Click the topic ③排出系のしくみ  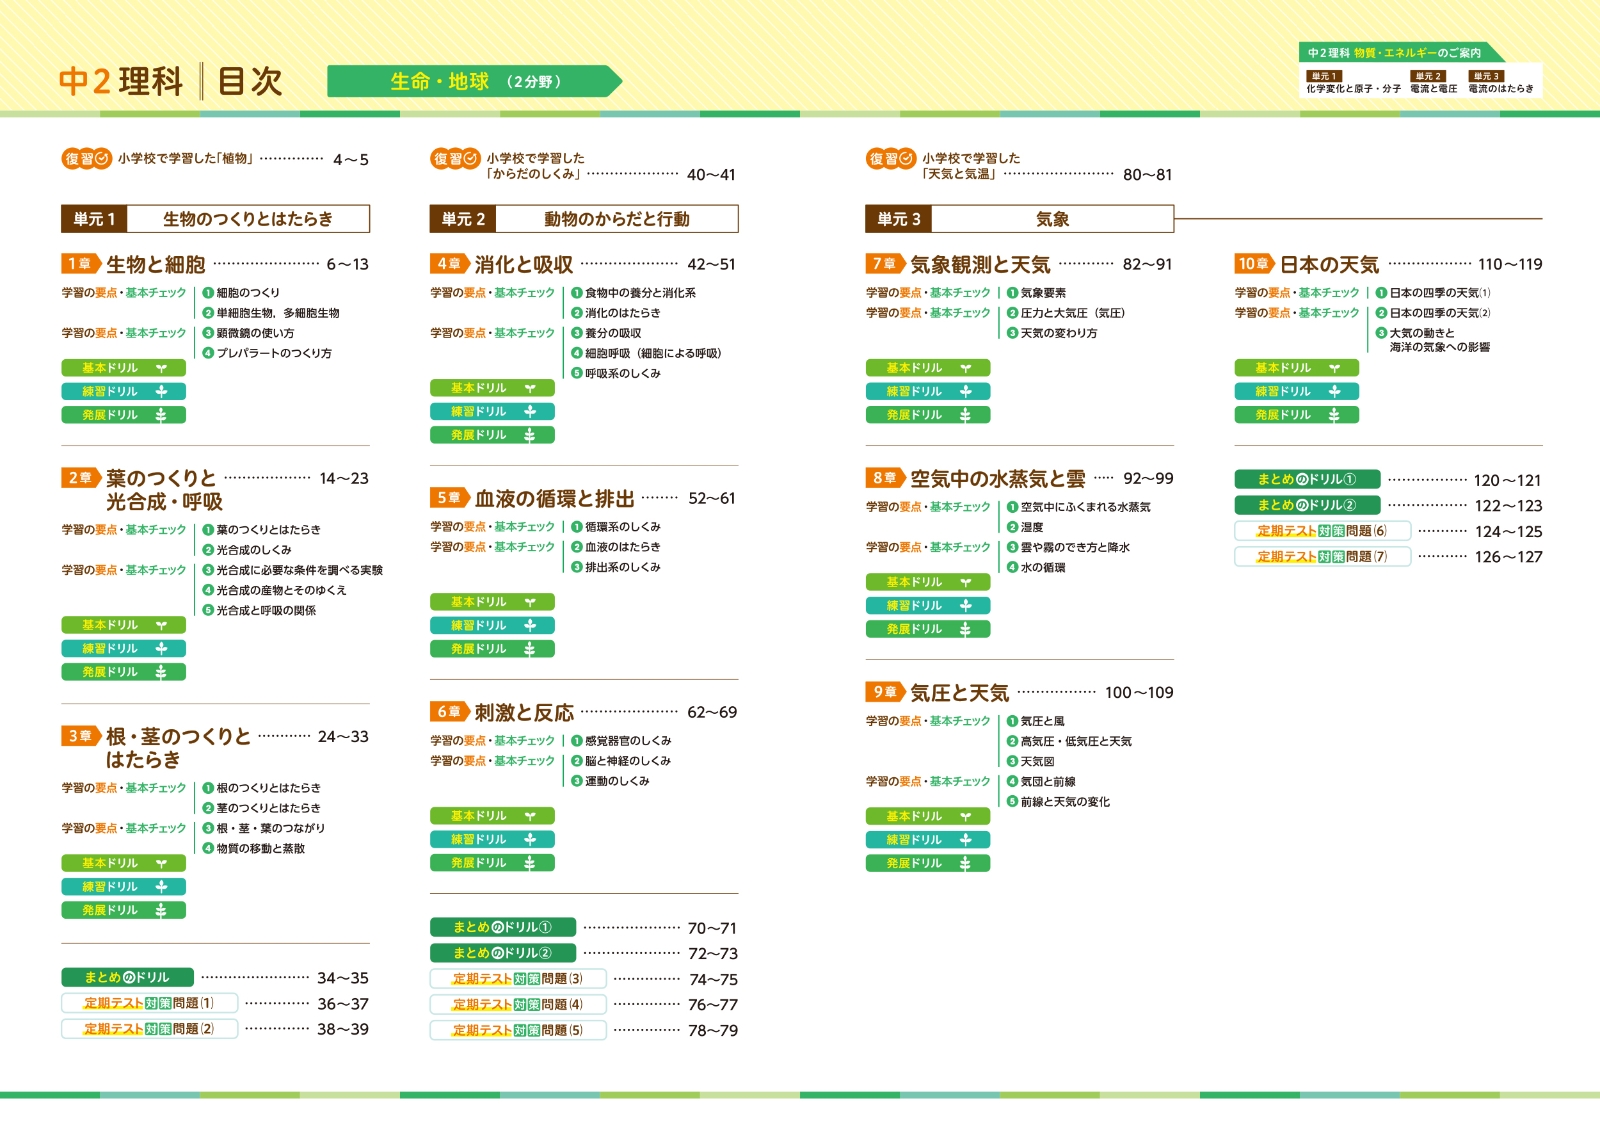click(x=615, y=567)
